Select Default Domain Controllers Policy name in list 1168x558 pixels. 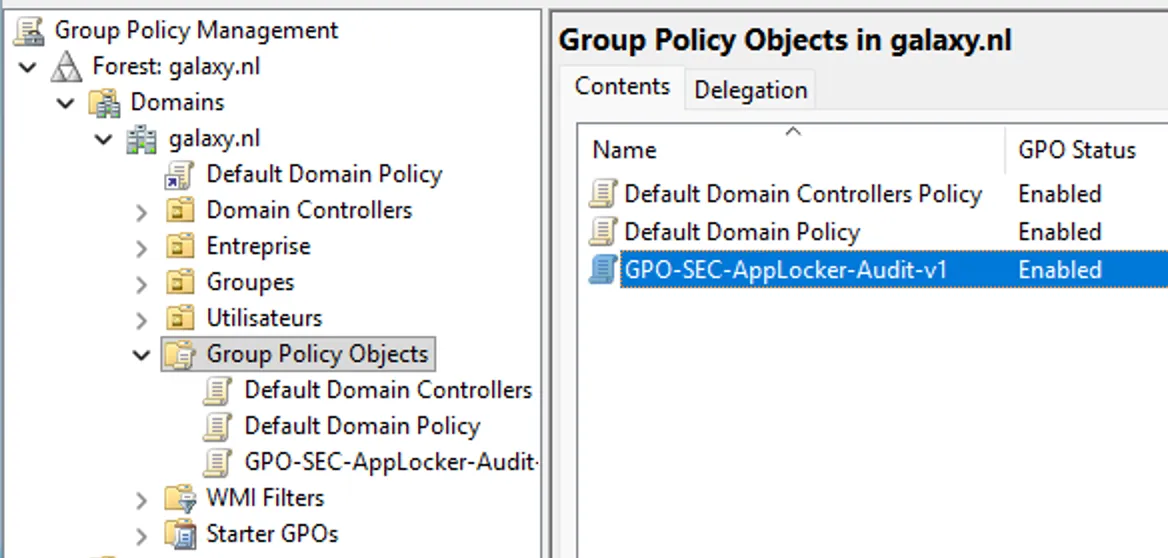[803, 194]
